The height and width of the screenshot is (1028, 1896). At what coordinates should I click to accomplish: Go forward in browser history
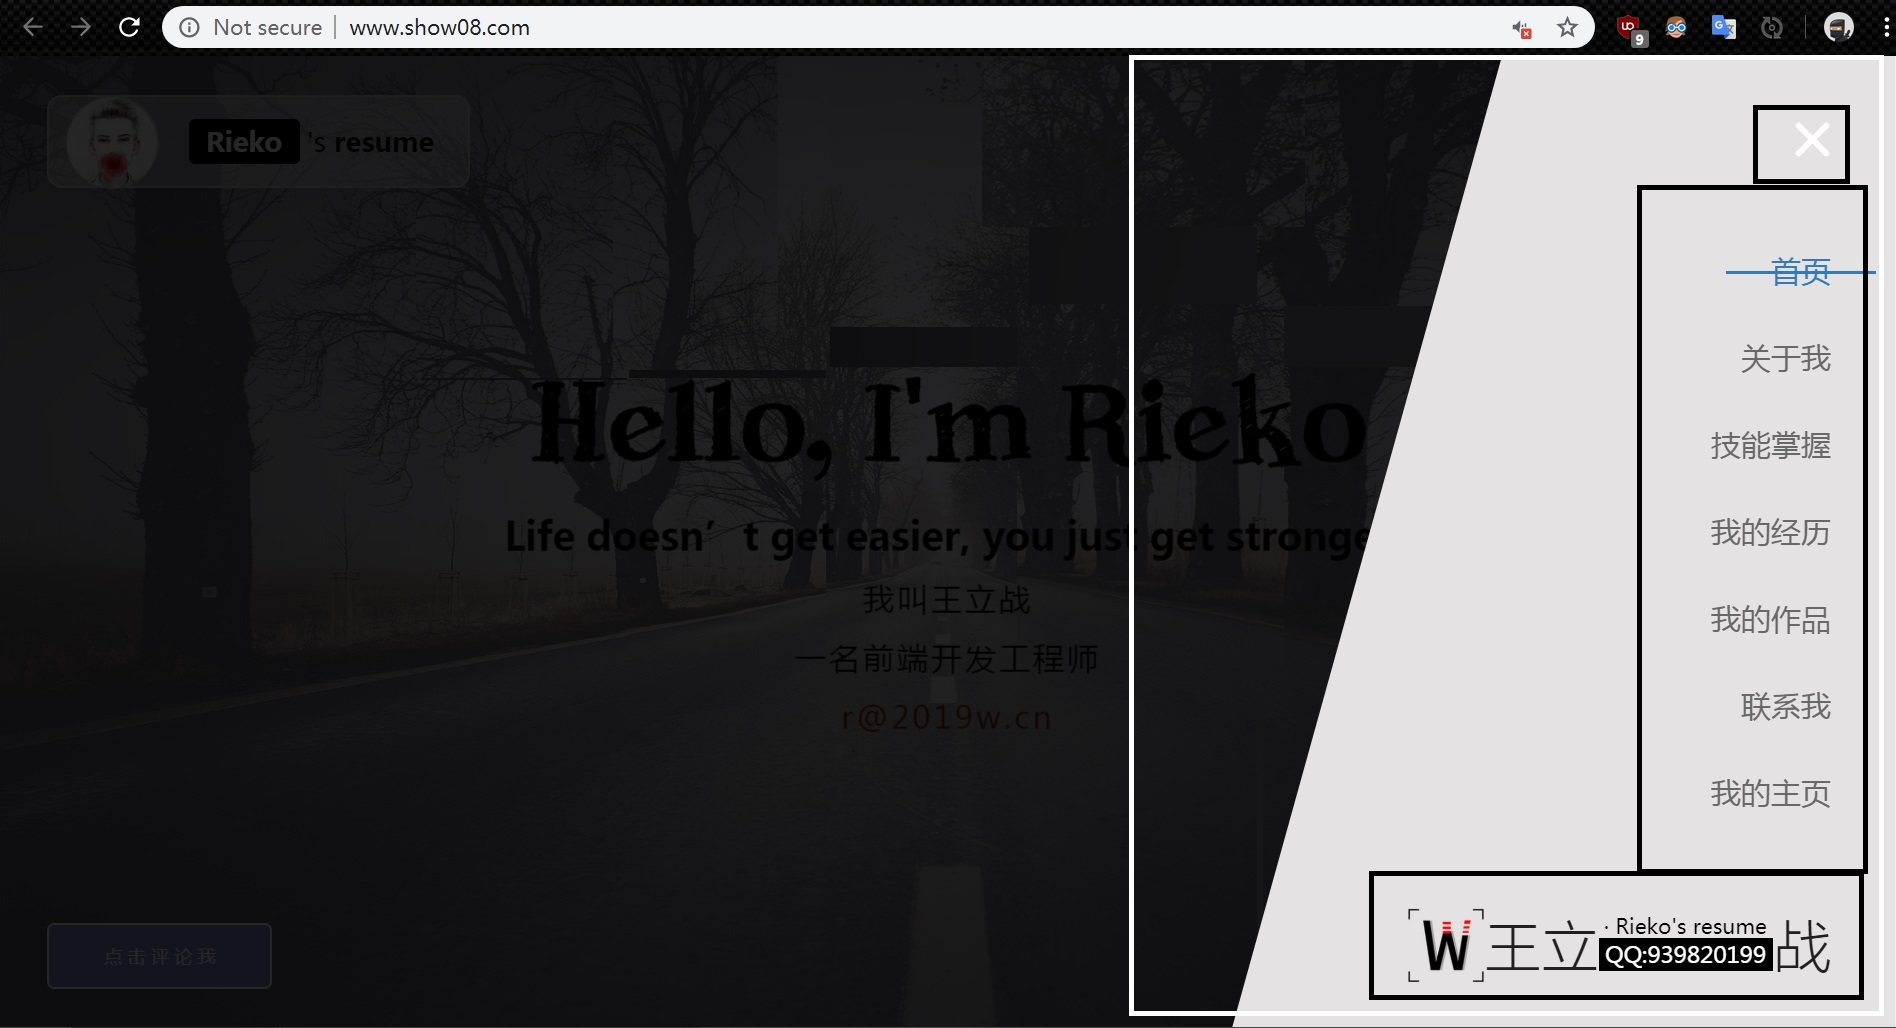click(x=81, y=27)
